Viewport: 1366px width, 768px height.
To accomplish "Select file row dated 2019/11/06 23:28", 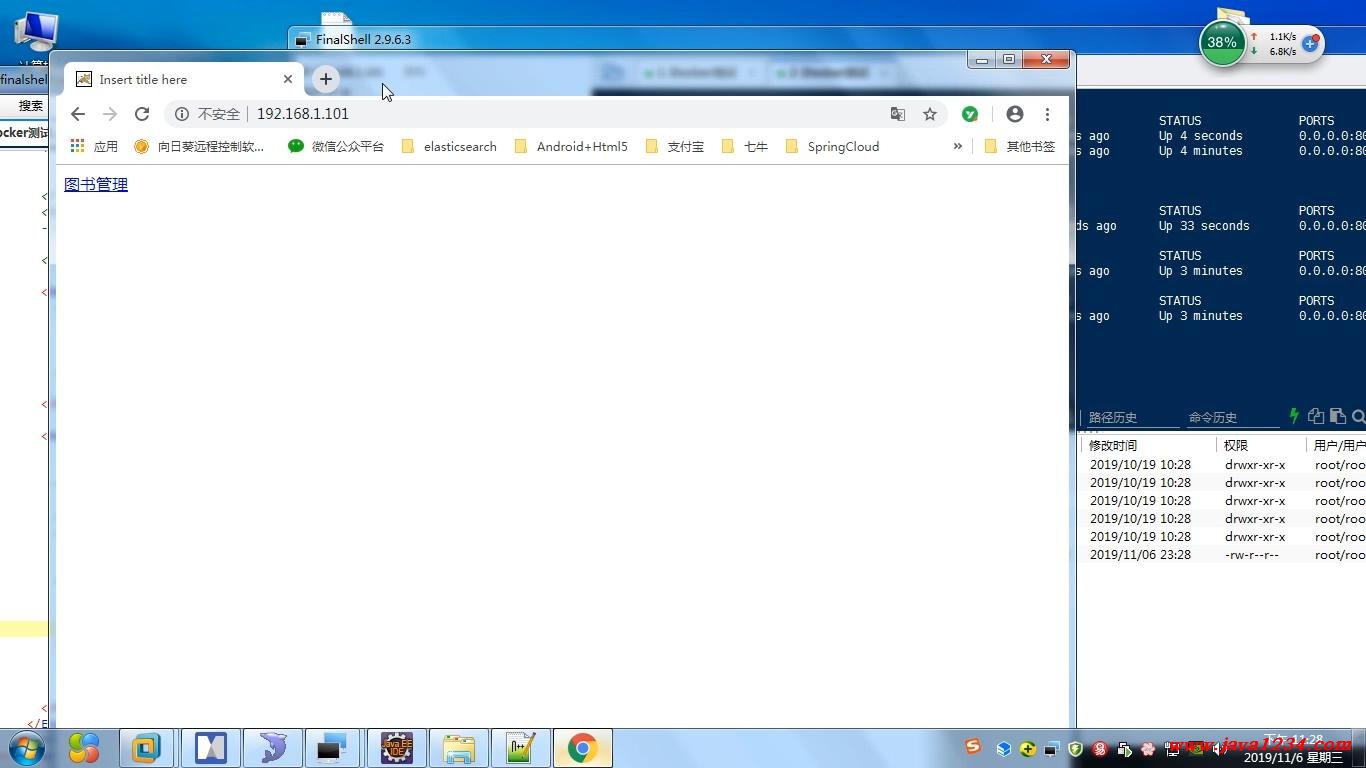I will [x=1224, y=555].
